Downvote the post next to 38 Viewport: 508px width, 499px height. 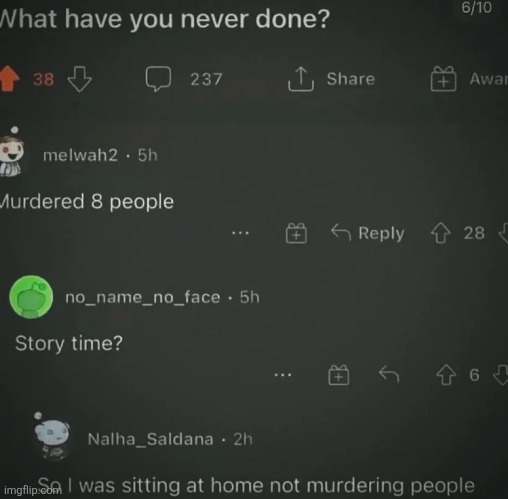coord(79,79)
